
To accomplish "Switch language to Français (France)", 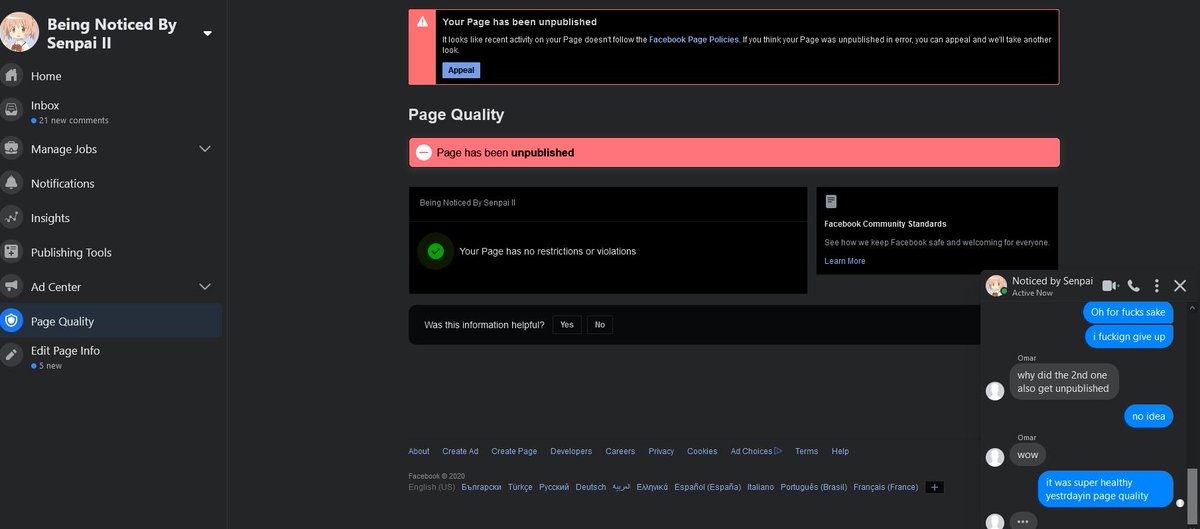I will point(886,487).
